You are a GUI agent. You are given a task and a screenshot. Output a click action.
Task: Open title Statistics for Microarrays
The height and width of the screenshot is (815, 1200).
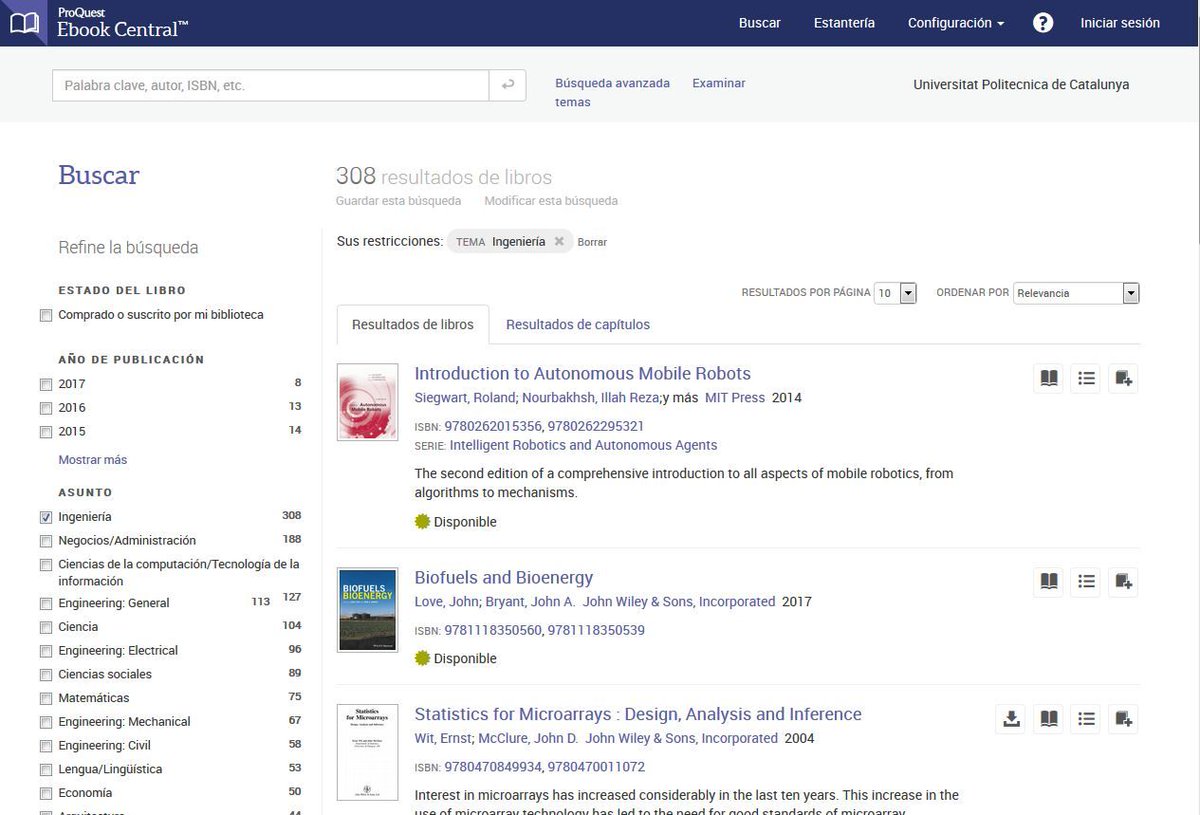pyautogui.click(x=638, y=715)
